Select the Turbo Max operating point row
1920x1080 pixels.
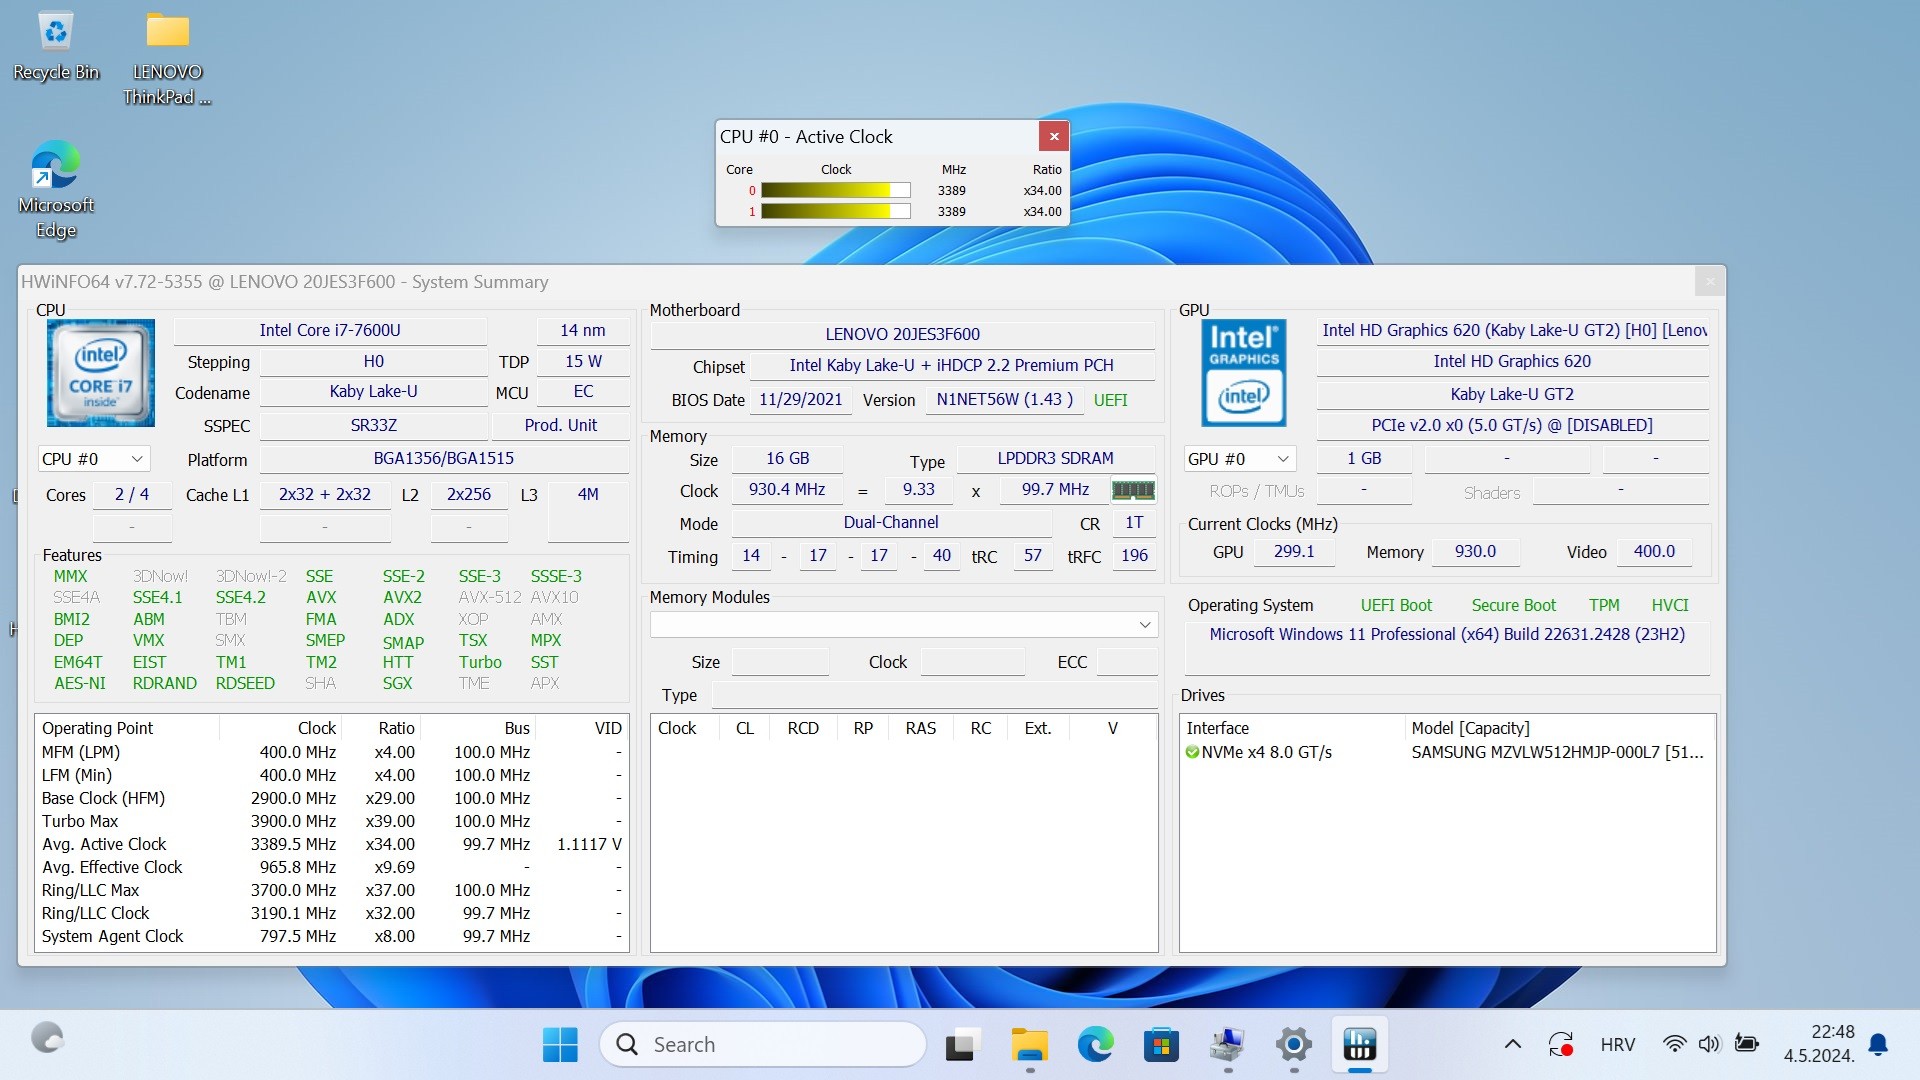pos(332,822)
